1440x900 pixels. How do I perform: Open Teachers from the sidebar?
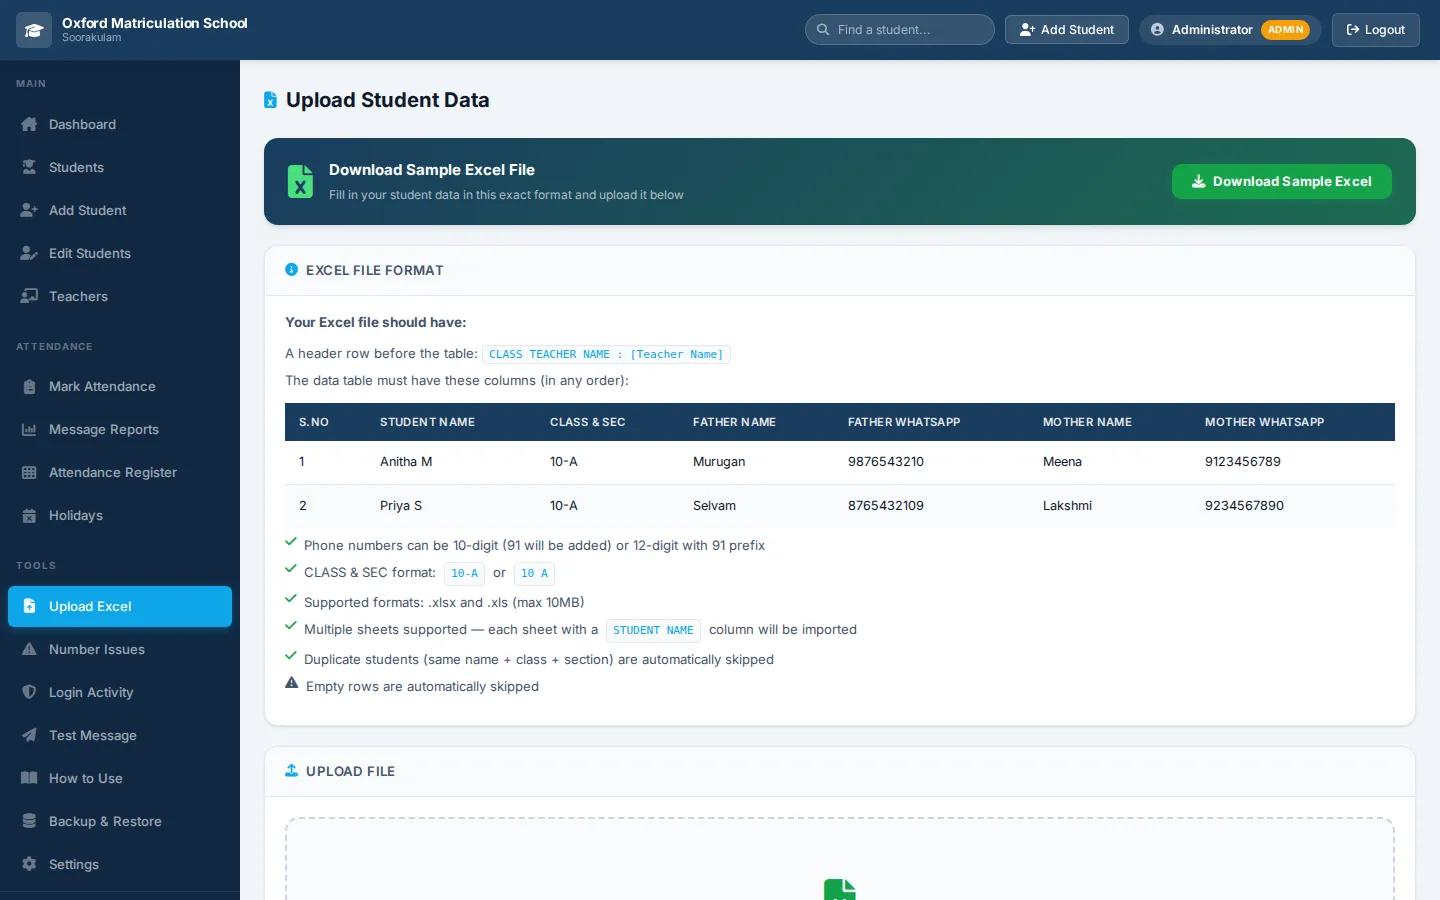click(120, 296)
